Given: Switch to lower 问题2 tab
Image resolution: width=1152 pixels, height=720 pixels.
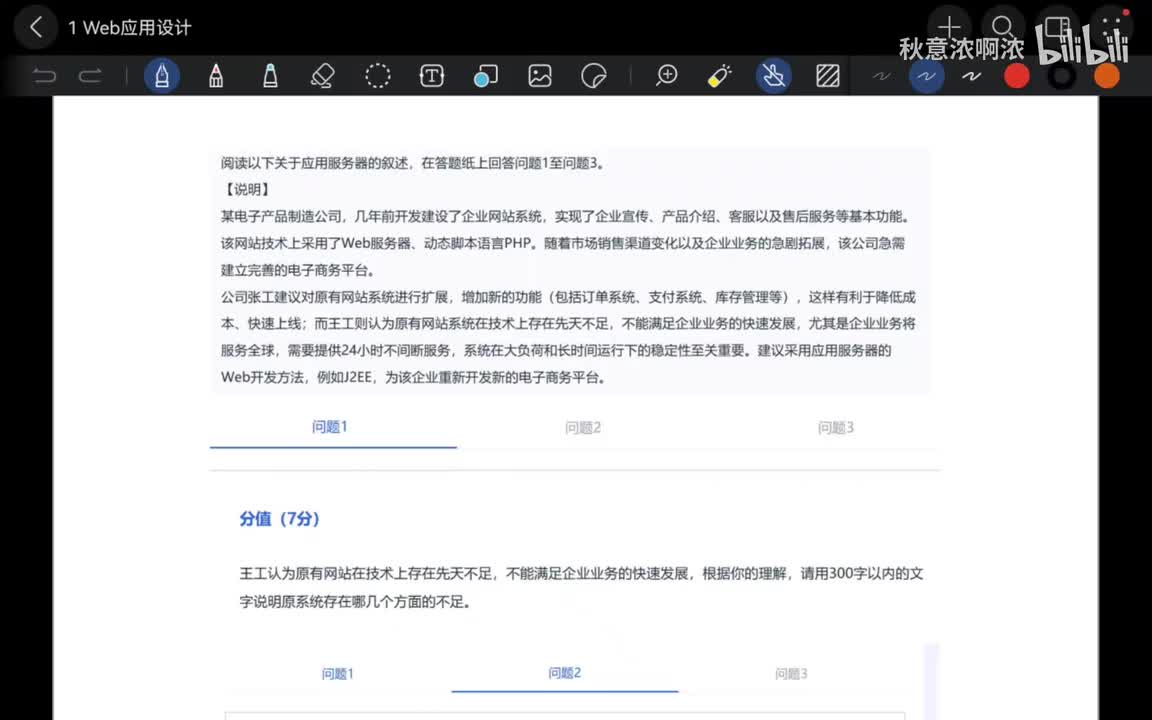Looking at the screenshot, I should click(564, 673).
